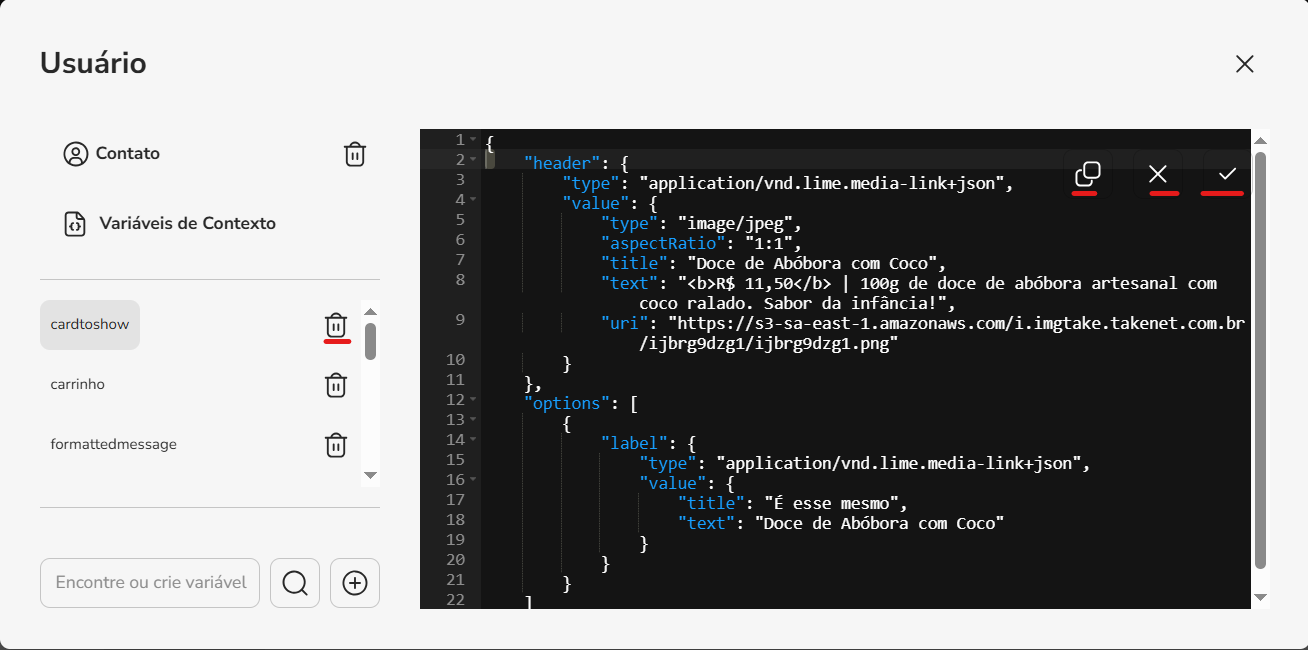
Task: Confirm the JSON edit with checkmark icon
Action: point(1228,174)
